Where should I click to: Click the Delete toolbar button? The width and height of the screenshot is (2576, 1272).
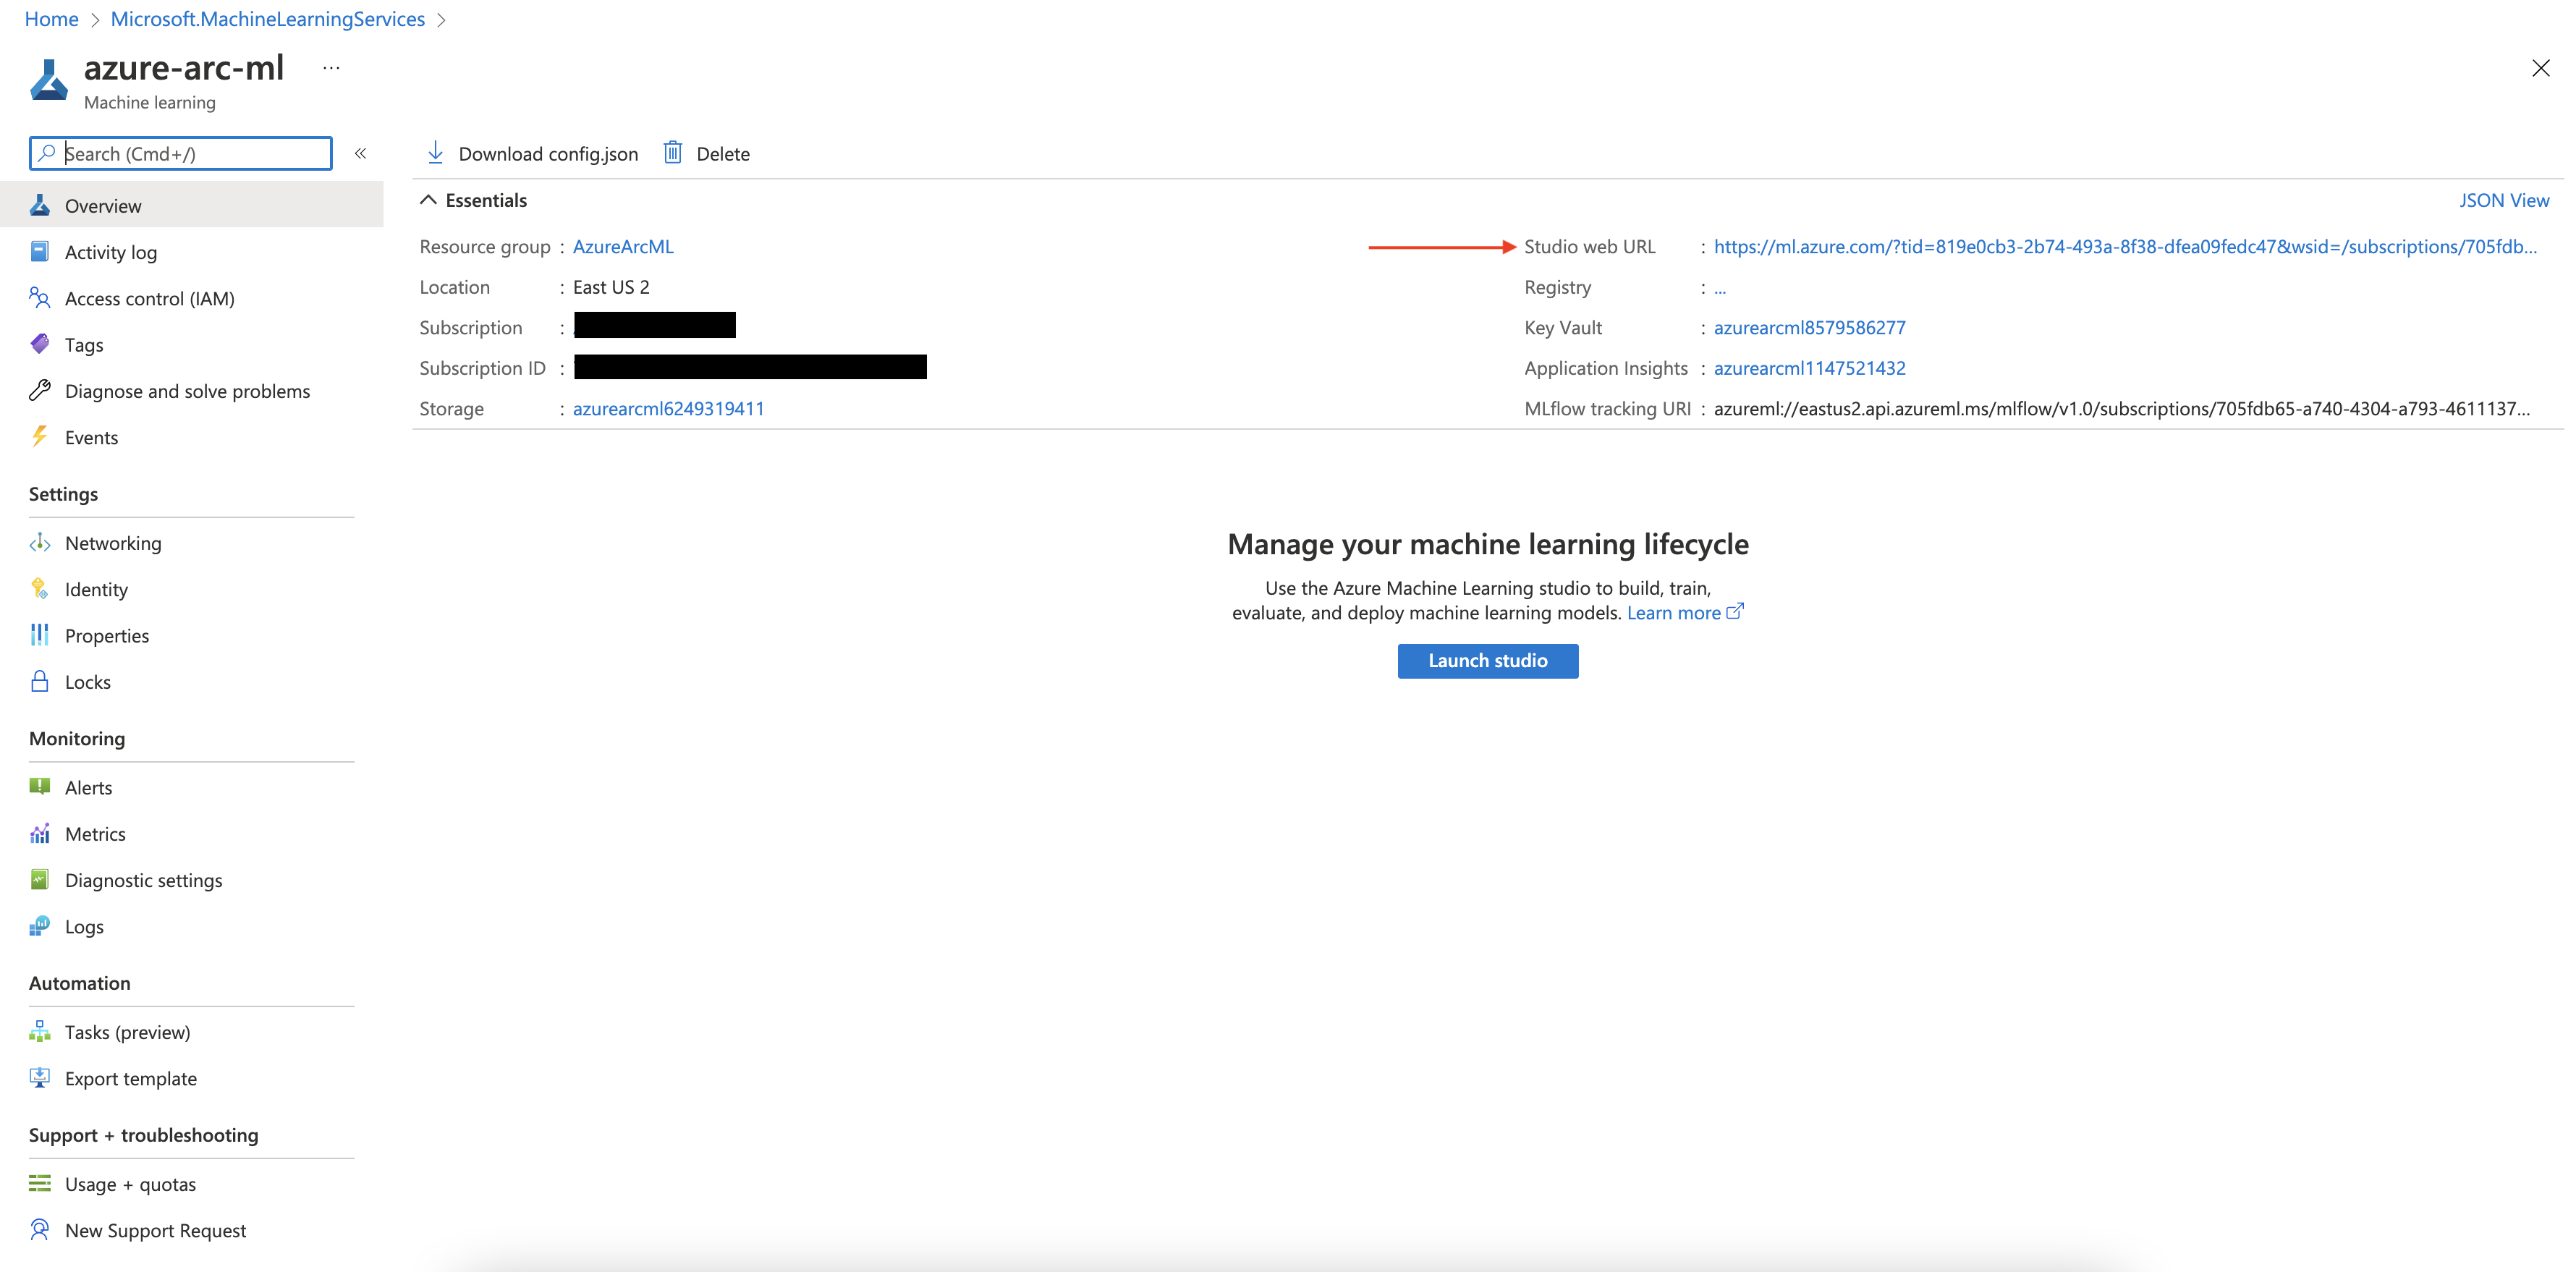(x=707, y=153)
